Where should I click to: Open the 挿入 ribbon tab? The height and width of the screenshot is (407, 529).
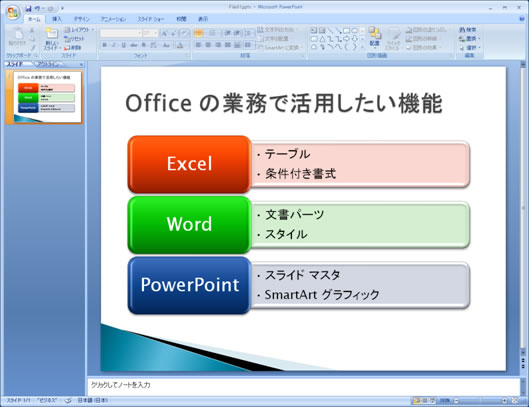(x=57, y=19)
